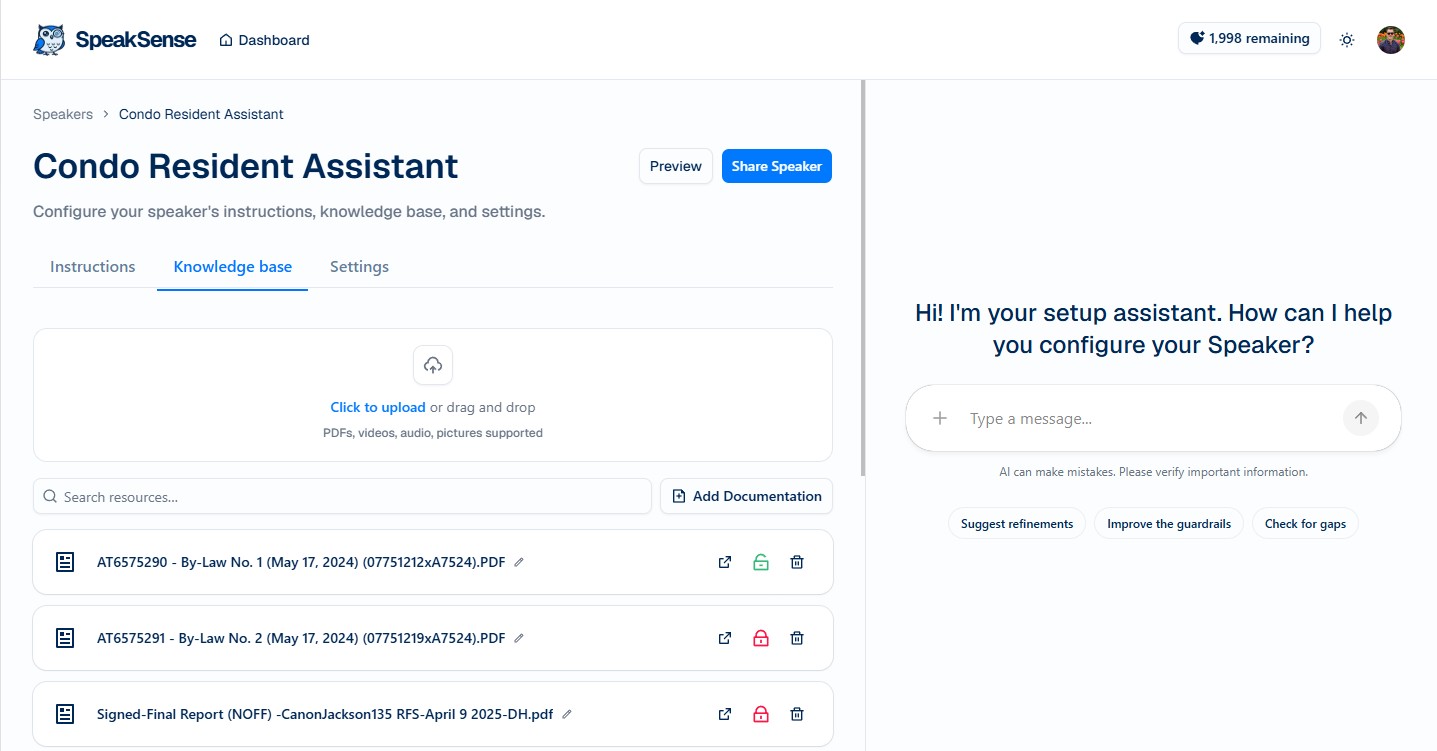Viewport: 1437px width, 751px height.
Task: Open the user profile avatar
Action: pos(1391,40)
